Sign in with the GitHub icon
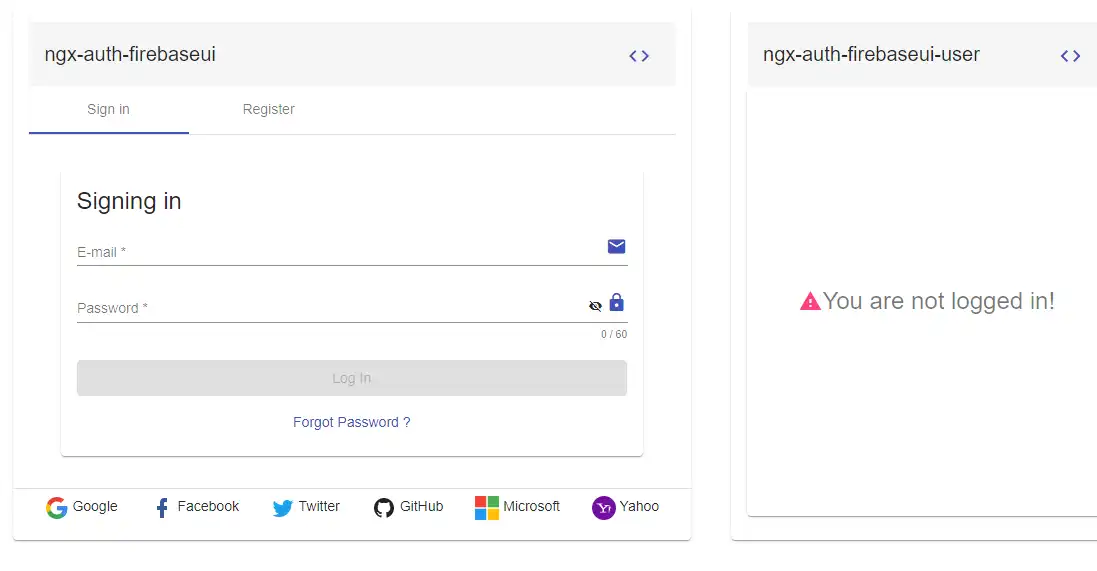This screenshot has width=1097, height=571. (x=384, y=508)
